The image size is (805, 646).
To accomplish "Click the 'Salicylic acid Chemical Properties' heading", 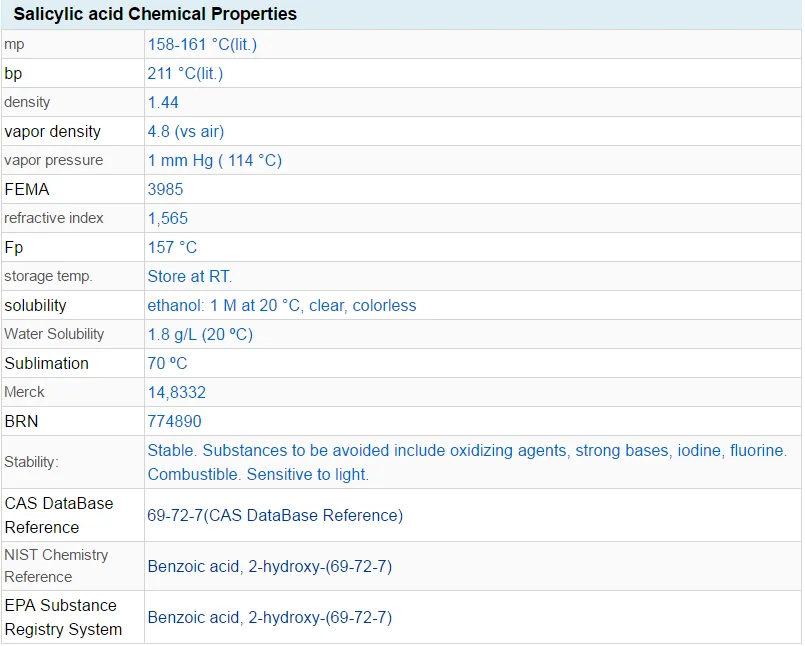I will [154, 14].
